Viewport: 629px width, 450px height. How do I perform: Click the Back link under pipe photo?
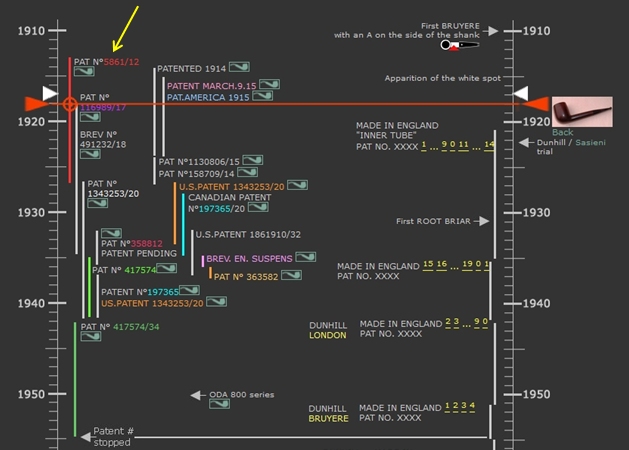[562, 132]
